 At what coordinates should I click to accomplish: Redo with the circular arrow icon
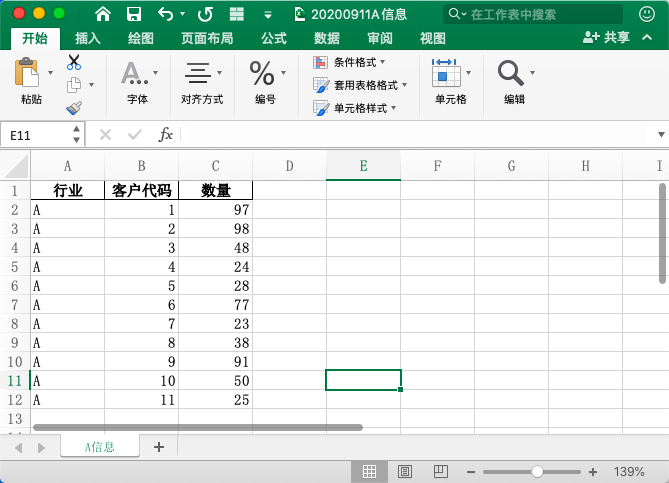point(205,15)
